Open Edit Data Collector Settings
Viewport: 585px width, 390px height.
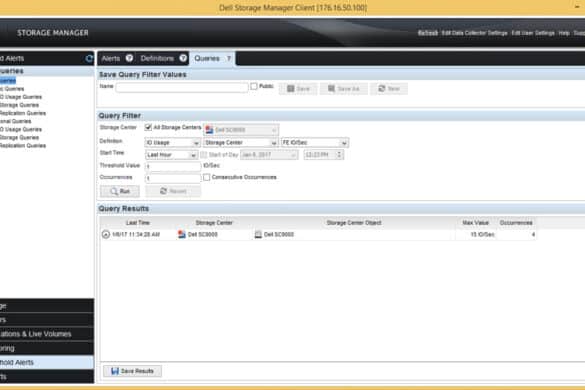point(474,33)
